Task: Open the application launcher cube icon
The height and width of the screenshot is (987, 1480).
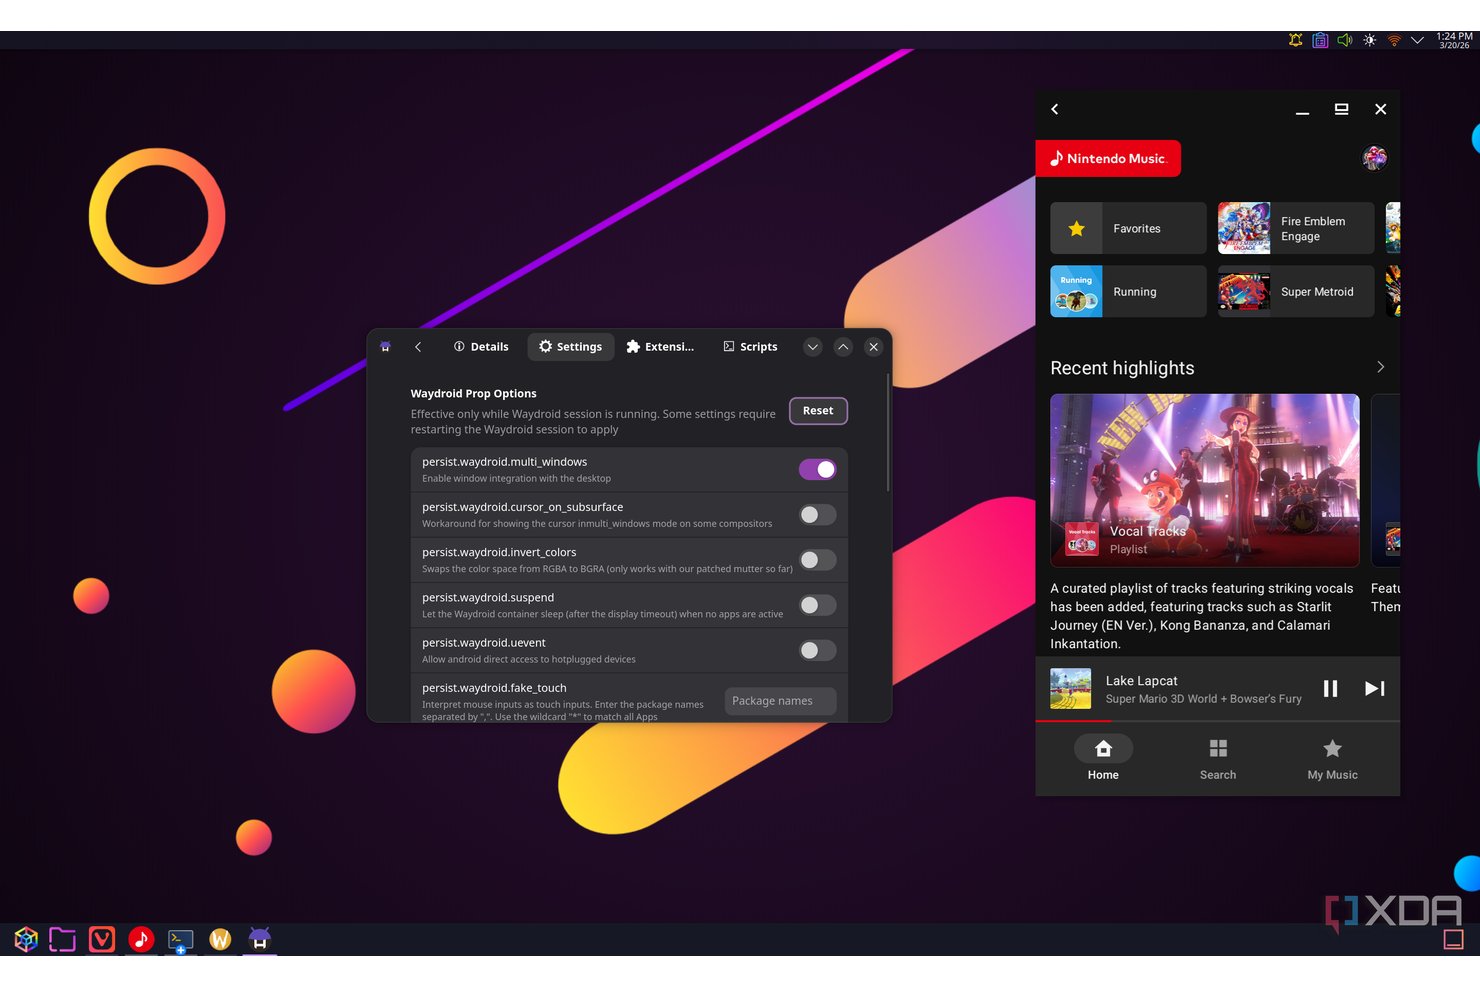Action: click(26, 939)
